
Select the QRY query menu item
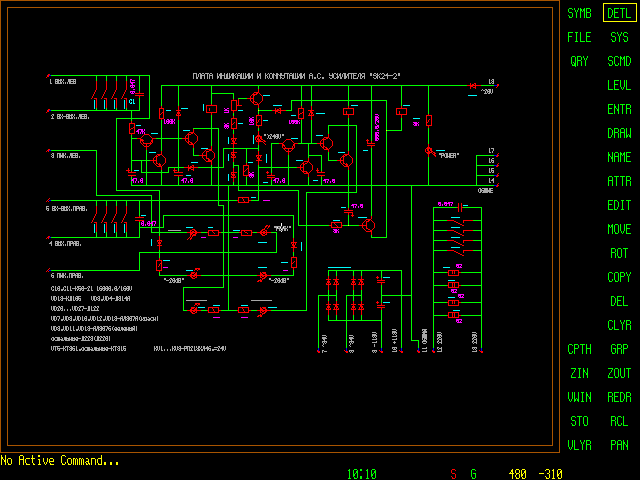(x=579, y=61)
